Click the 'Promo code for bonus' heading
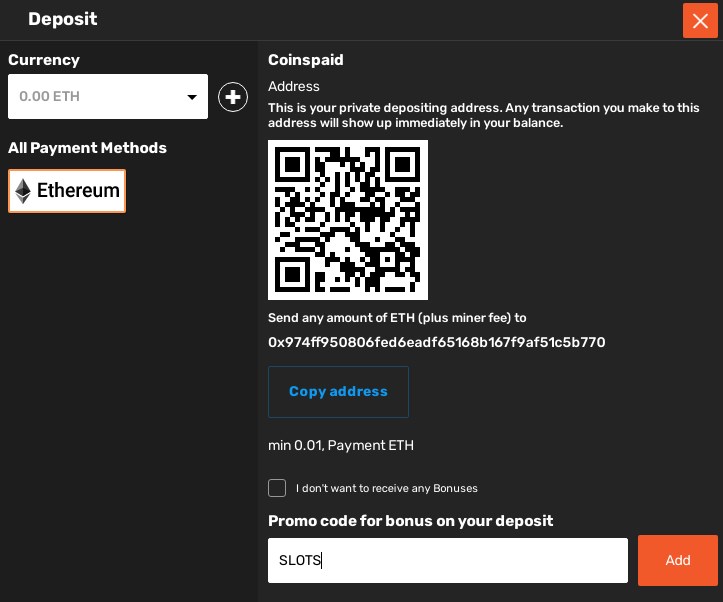 (x=410, y=521)
